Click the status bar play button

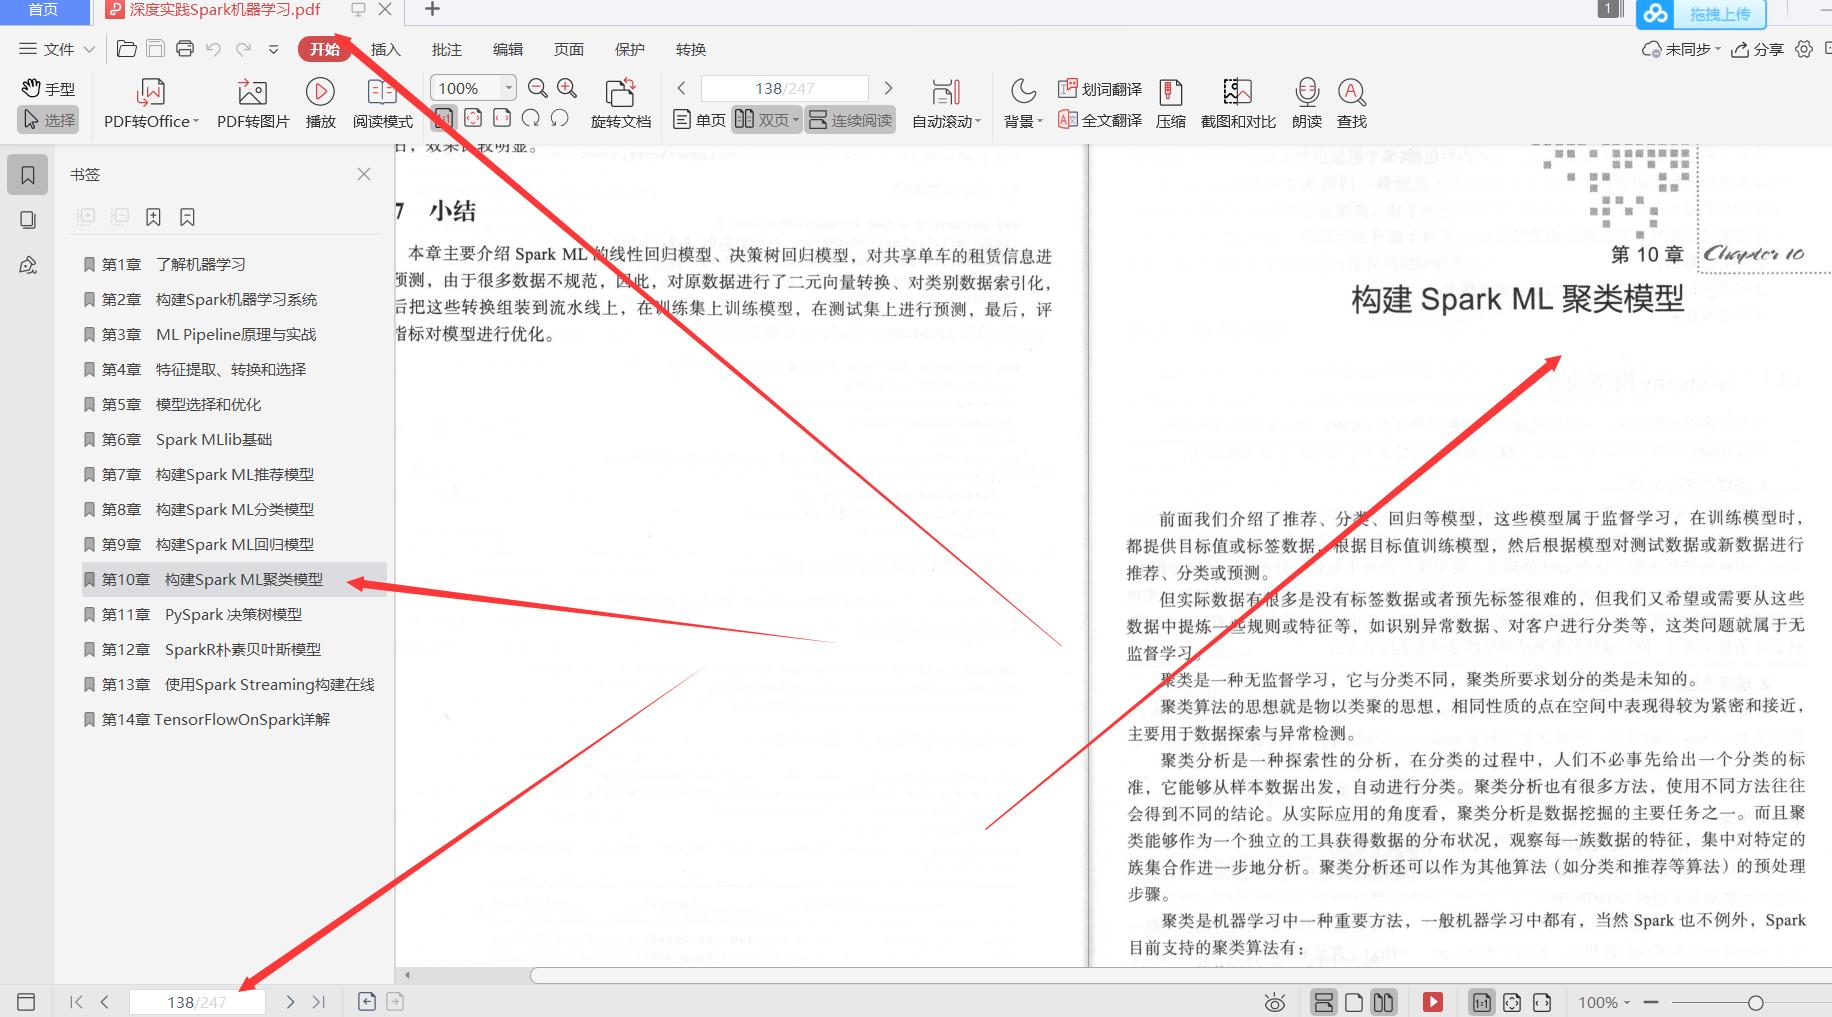(1433, 1002)
